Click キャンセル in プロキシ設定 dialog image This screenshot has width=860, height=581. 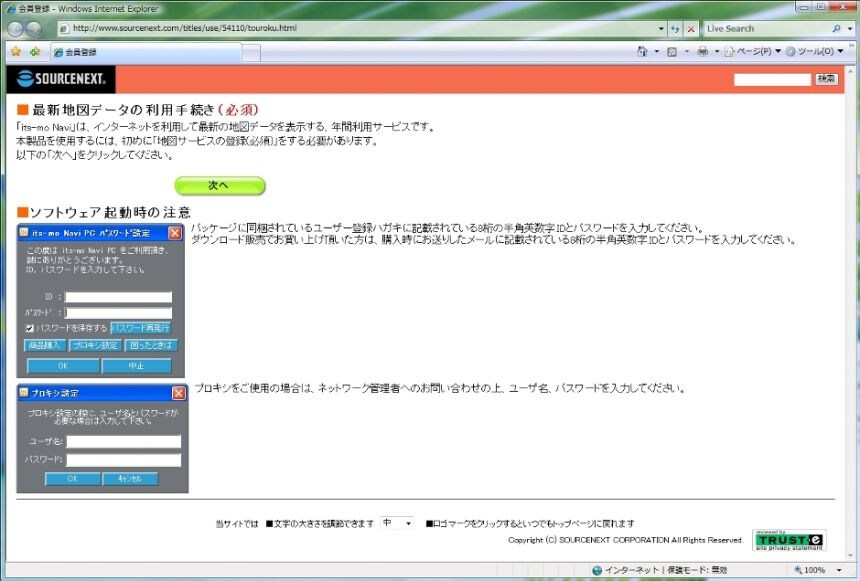(130, 479)
